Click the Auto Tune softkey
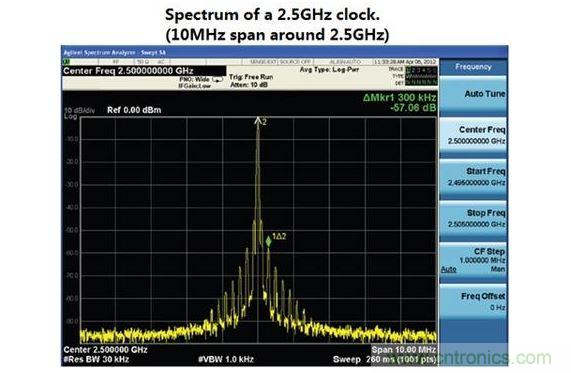This screenshot has width=571, height=373. pyautogui.click(x=473, y=95)
